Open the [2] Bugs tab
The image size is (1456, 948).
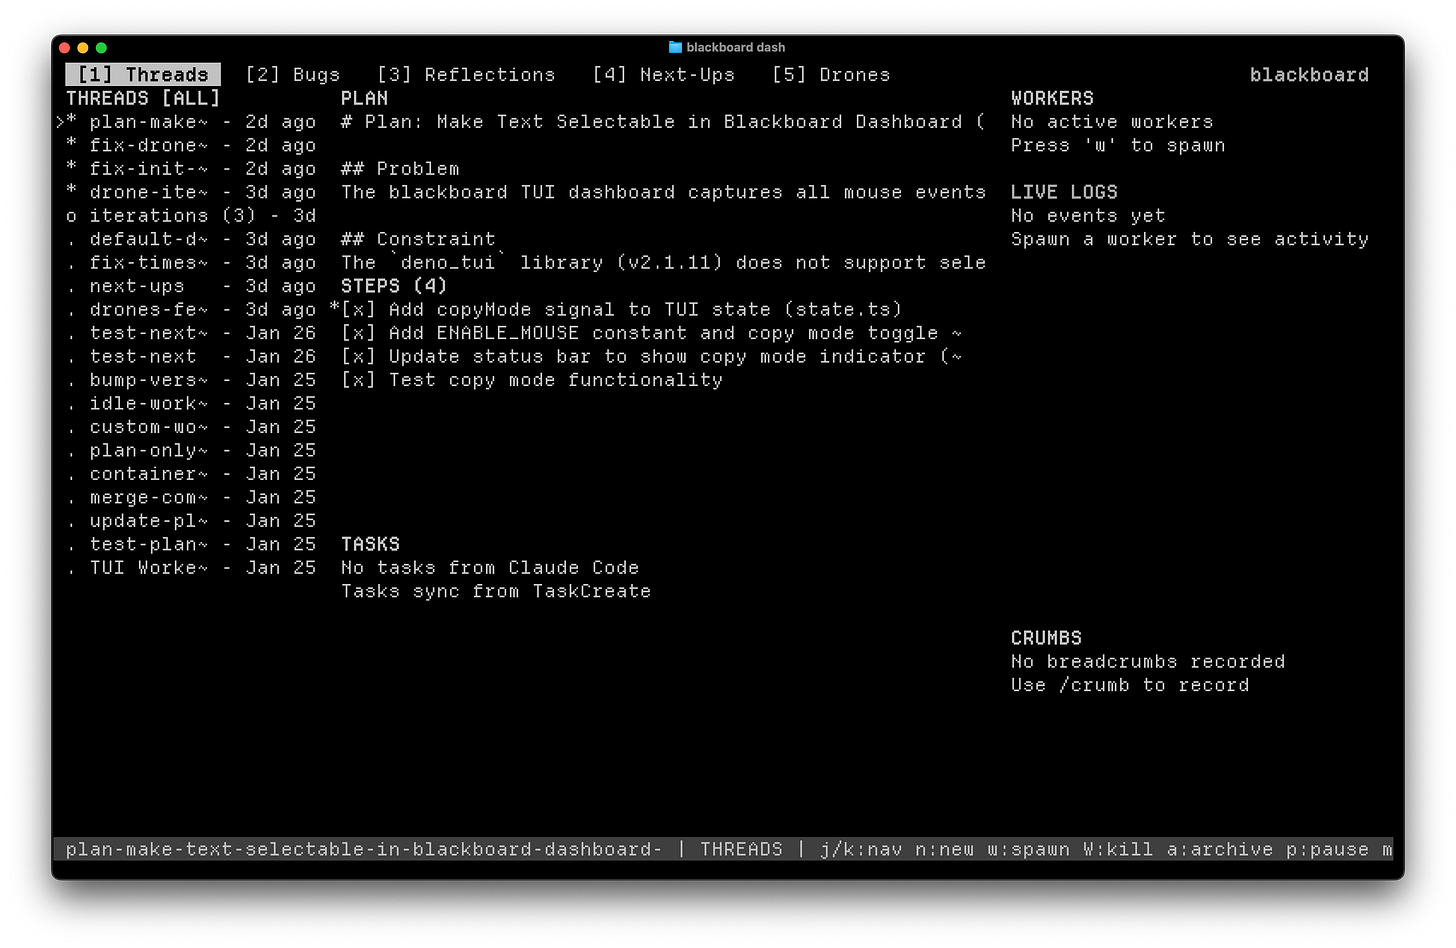(293, 75)
